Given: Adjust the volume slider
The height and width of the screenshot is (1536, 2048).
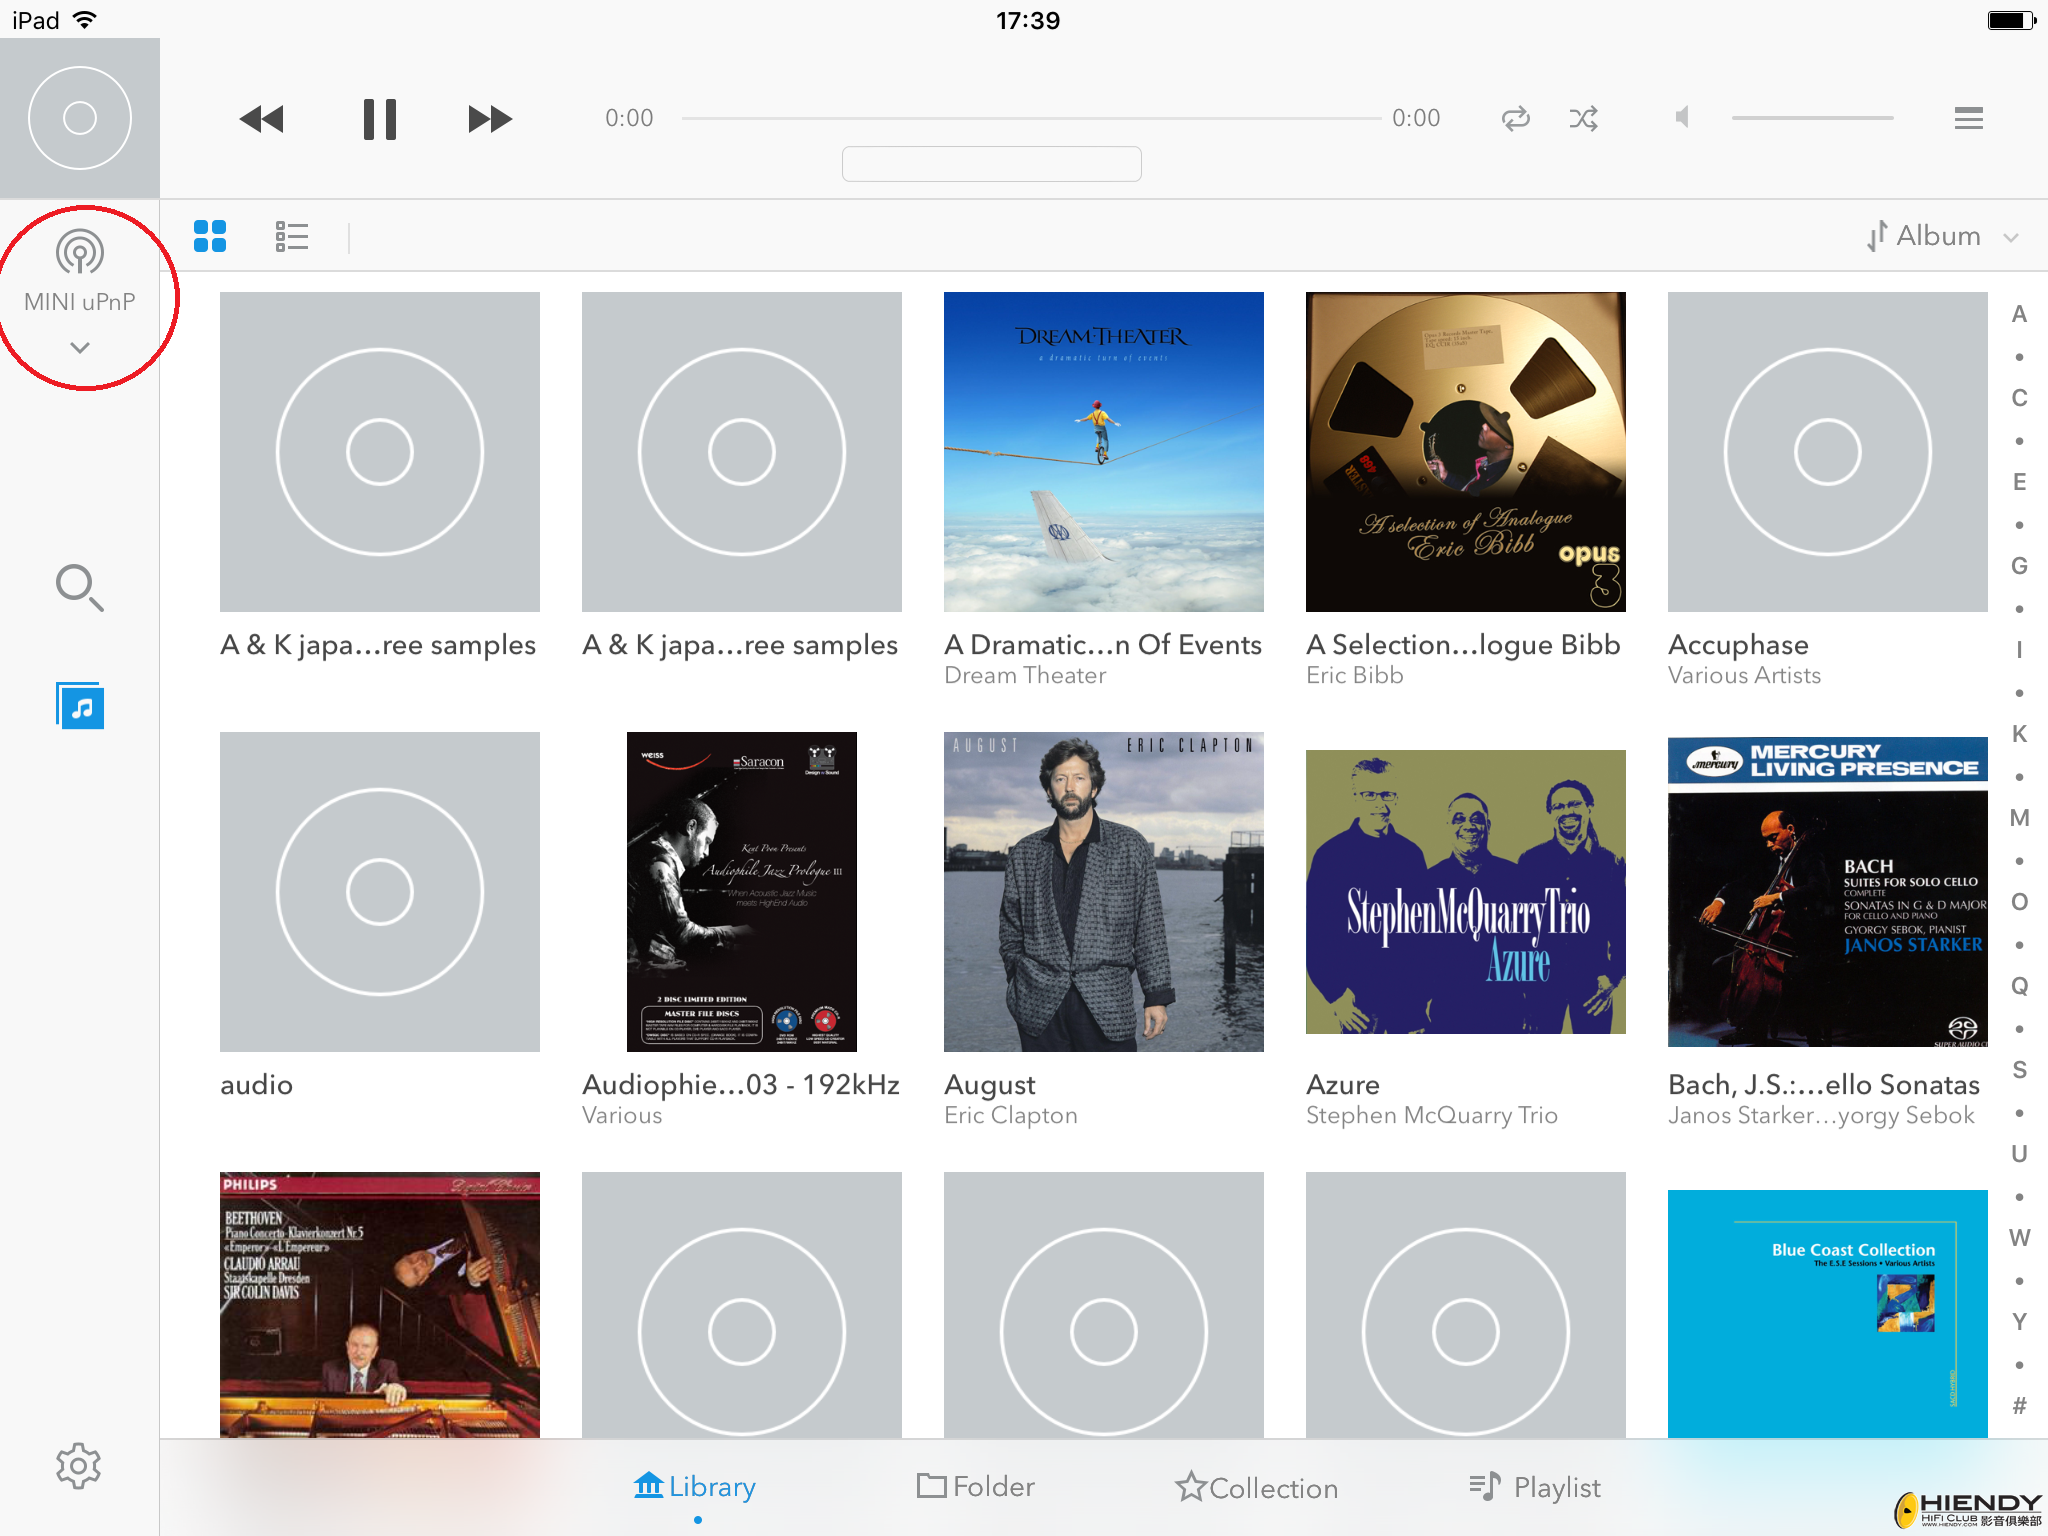Looking at the screenshot, I should [x=1813, y=118].
